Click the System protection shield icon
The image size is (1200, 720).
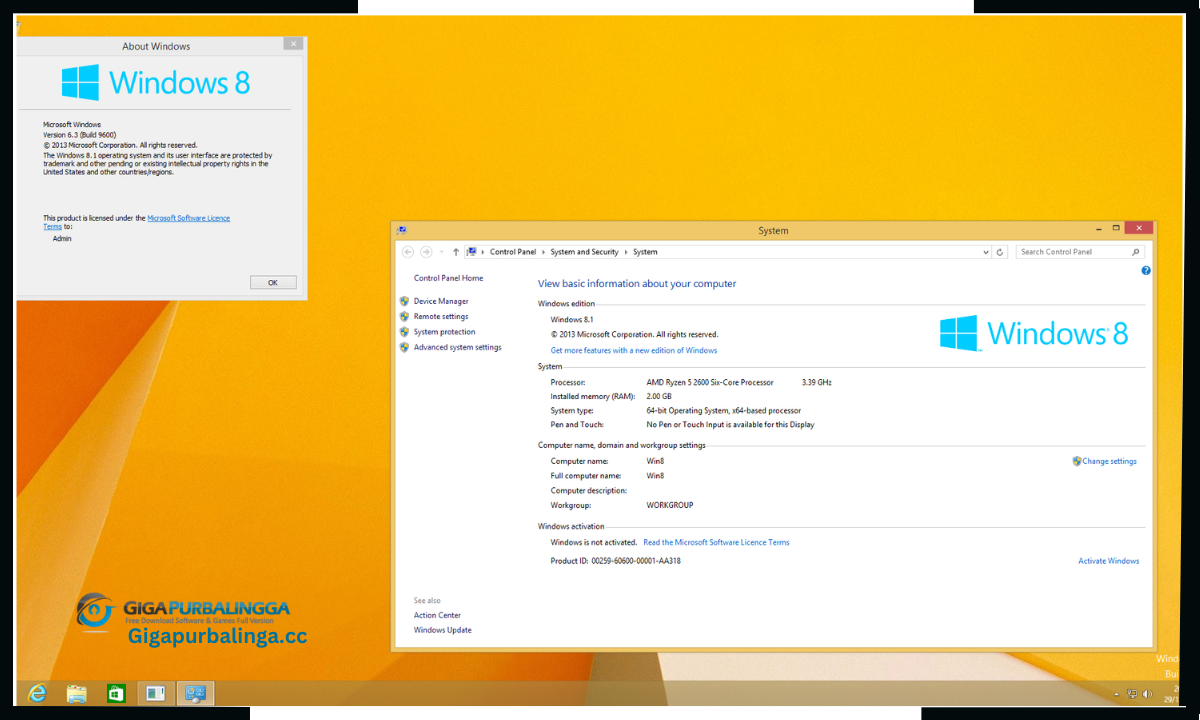(404, 332)
